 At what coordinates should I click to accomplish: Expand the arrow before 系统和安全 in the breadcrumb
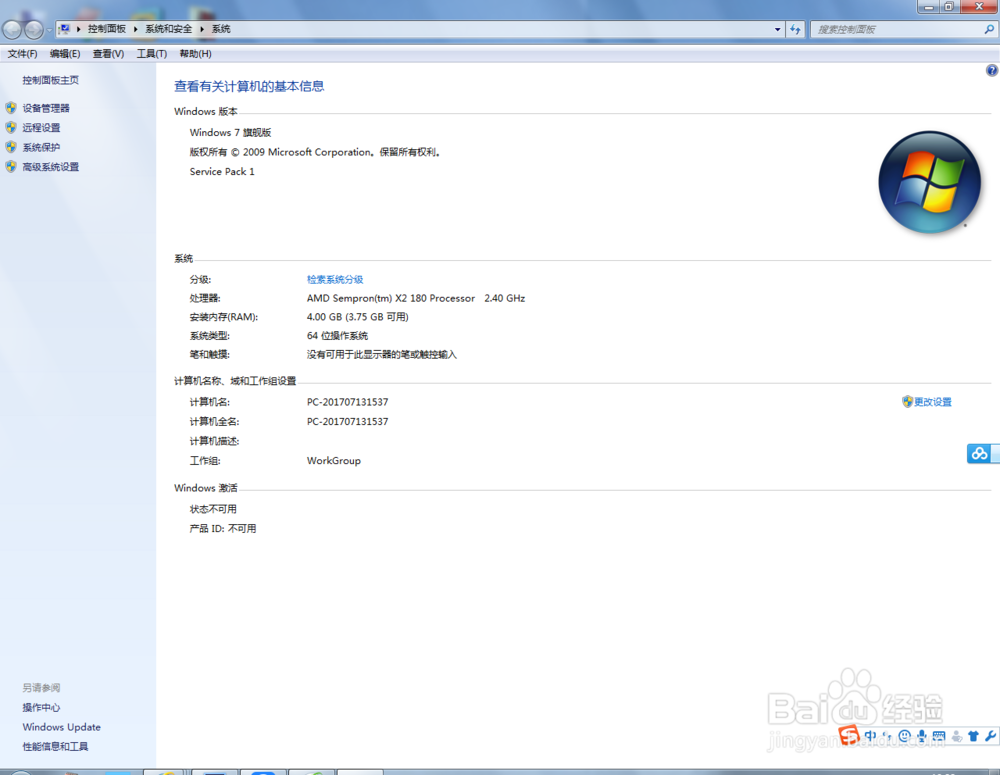(x=136, y=29)
